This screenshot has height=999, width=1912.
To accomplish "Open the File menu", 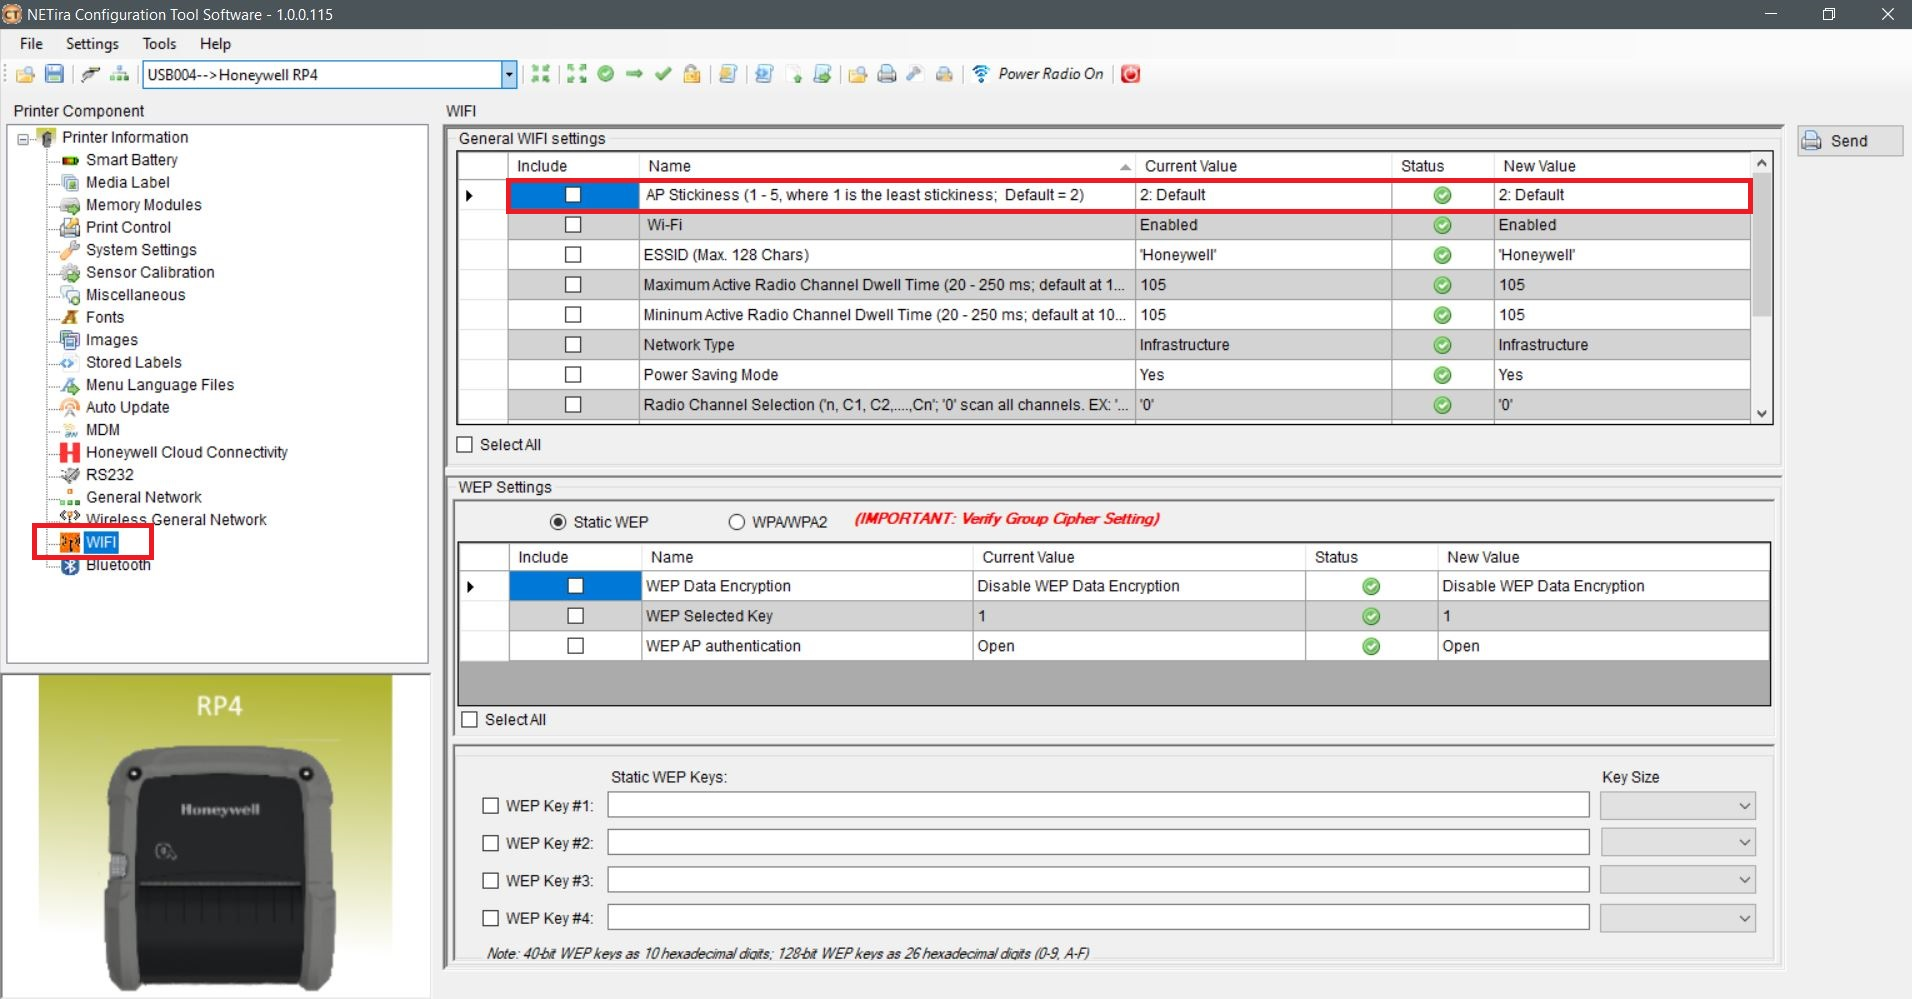I will point(31,44).
